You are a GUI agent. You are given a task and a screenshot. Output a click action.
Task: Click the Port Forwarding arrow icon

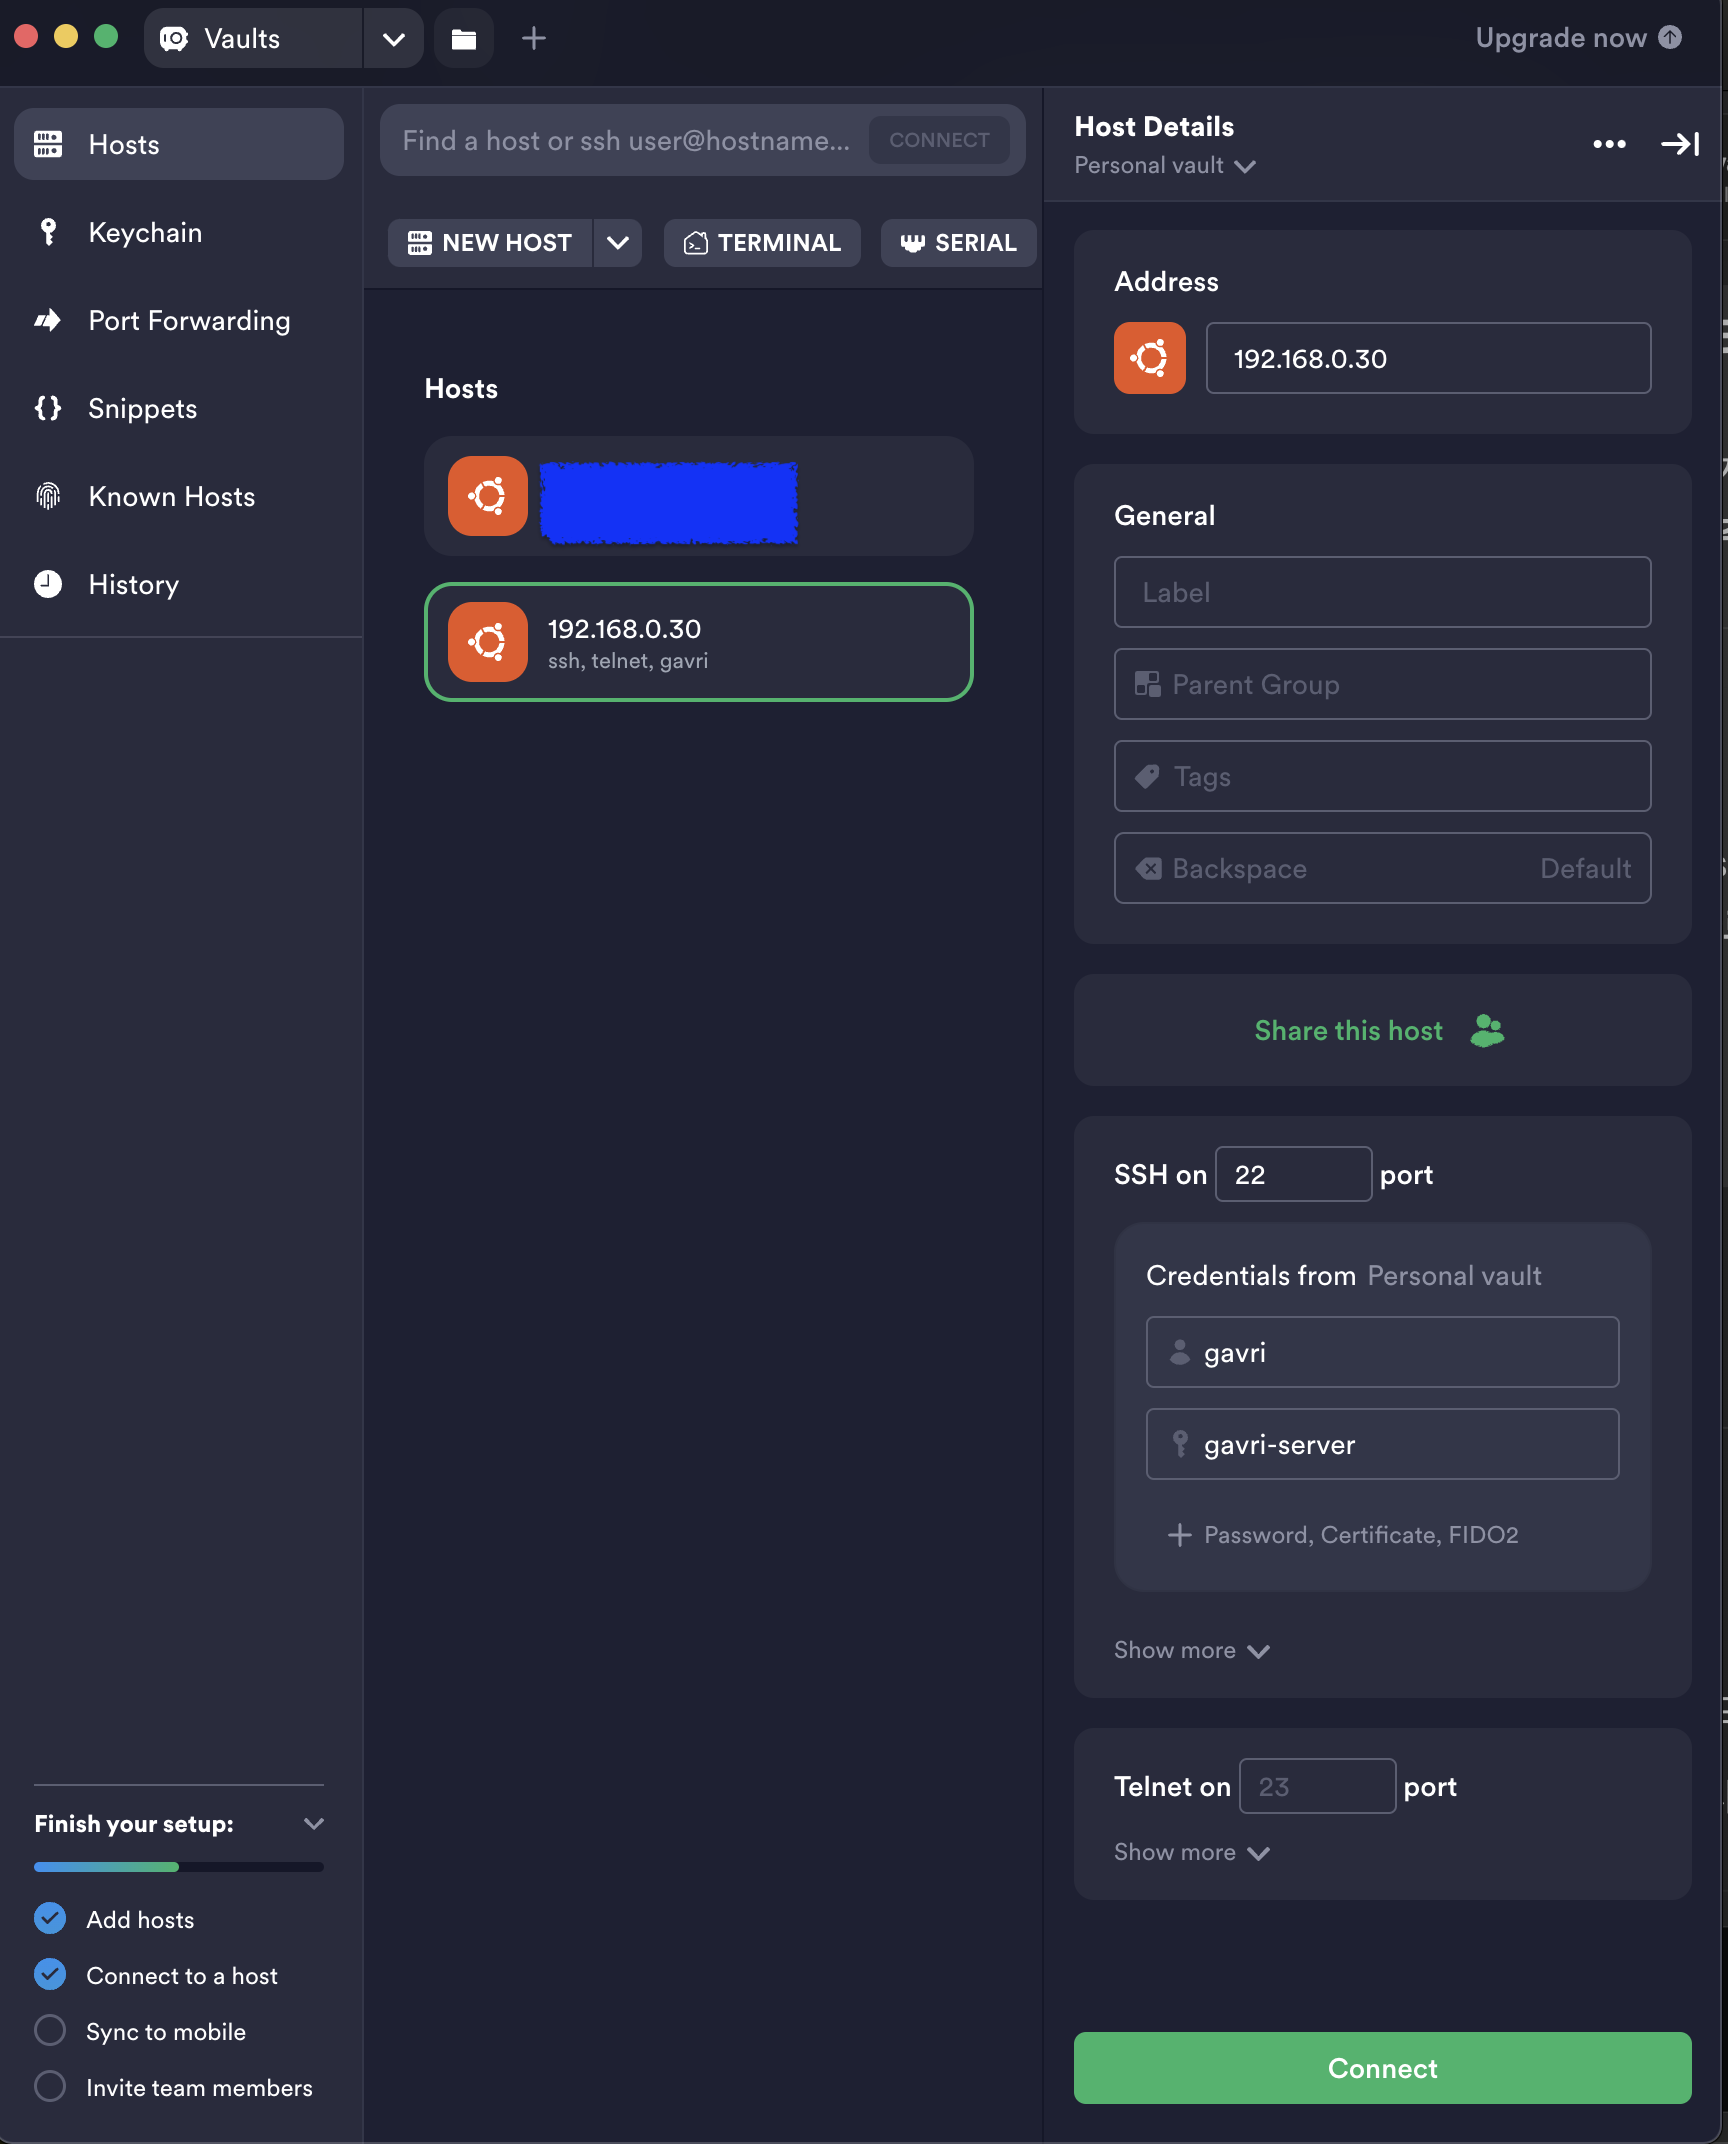click(48, 320)
